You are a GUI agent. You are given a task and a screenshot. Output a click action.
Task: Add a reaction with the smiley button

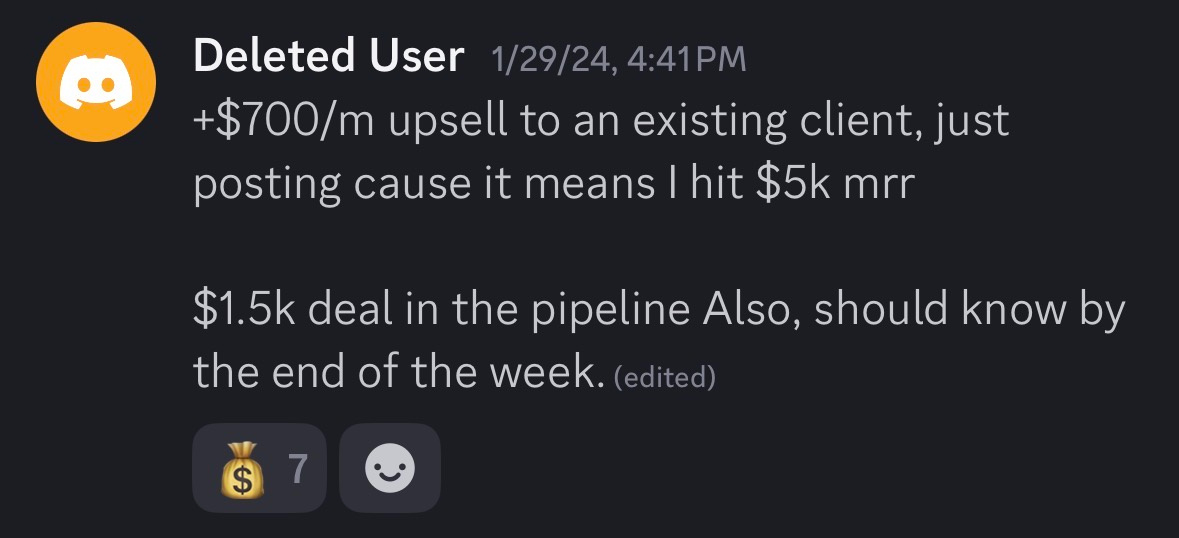pyautogui.click(x=389, y=468)
